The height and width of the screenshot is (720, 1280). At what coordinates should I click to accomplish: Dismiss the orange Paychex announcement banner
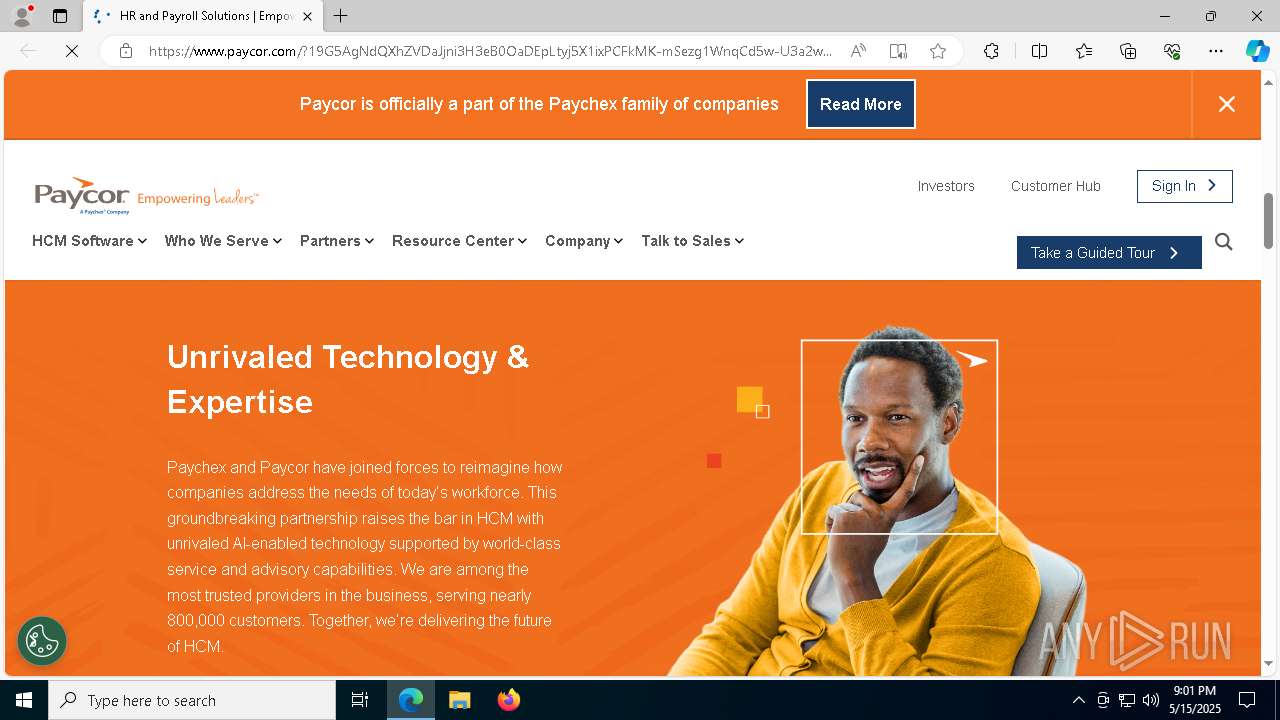pyautogui.click(x=1227, y=104)
